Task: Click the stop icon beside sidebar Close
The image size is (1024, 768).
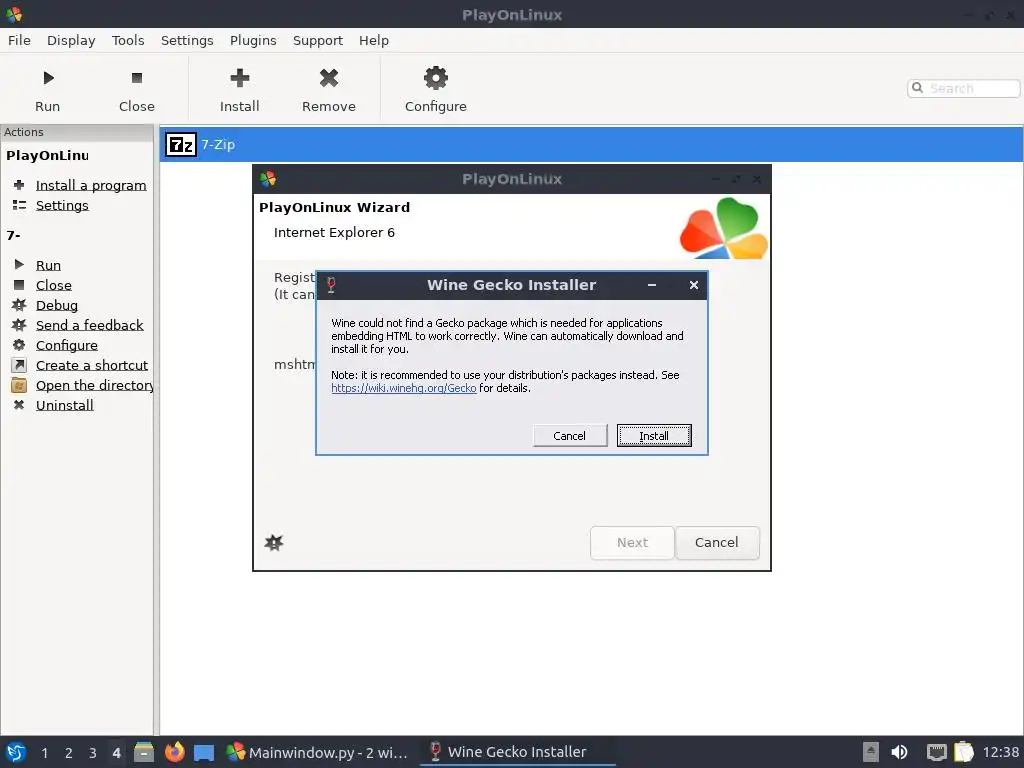Action: coord(19,285)
